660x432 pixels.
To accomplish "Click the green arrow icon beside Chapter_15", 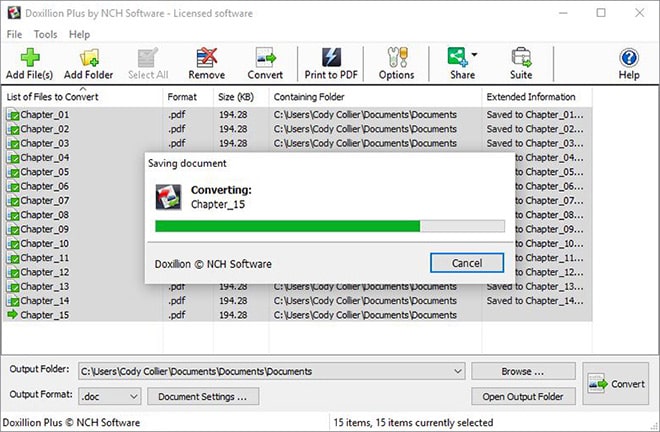I will (13, 314).
